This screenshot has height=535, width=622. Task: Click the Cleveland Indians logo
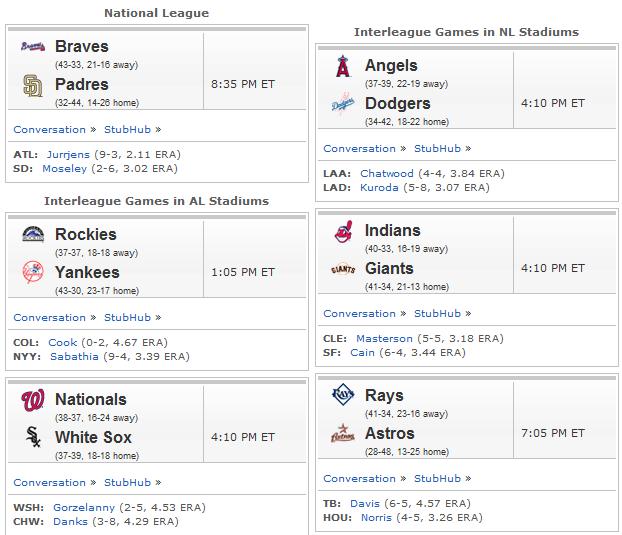(344, 232)
